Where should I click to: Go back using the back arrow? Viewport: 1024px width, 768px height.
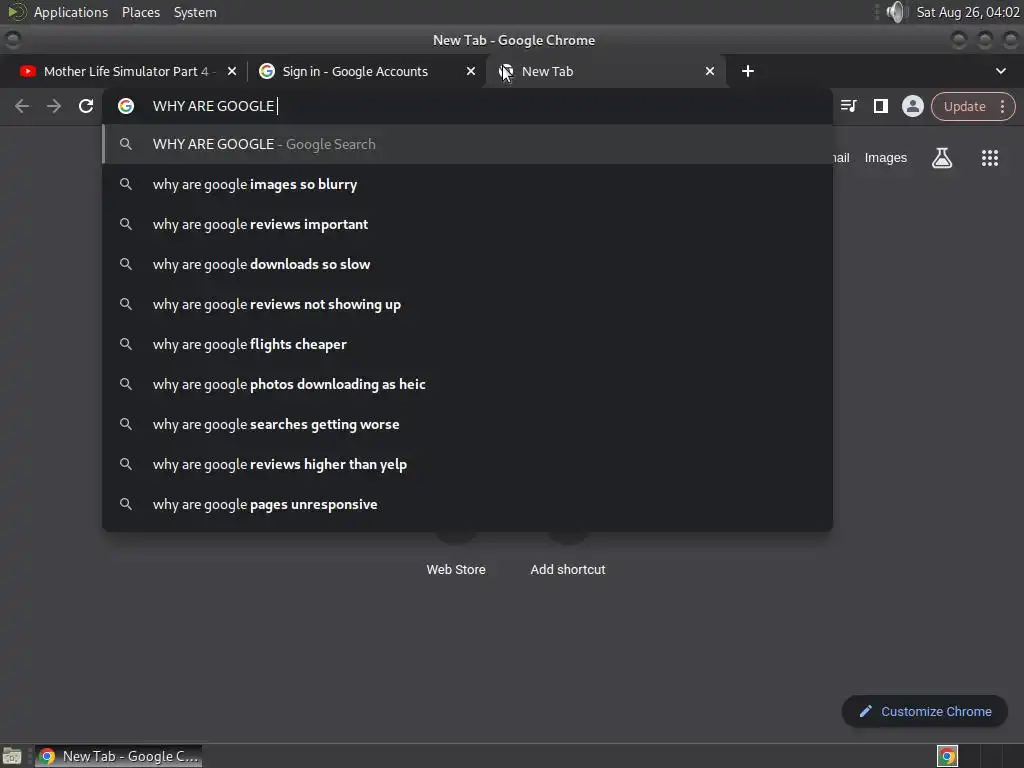pos(22,106)
